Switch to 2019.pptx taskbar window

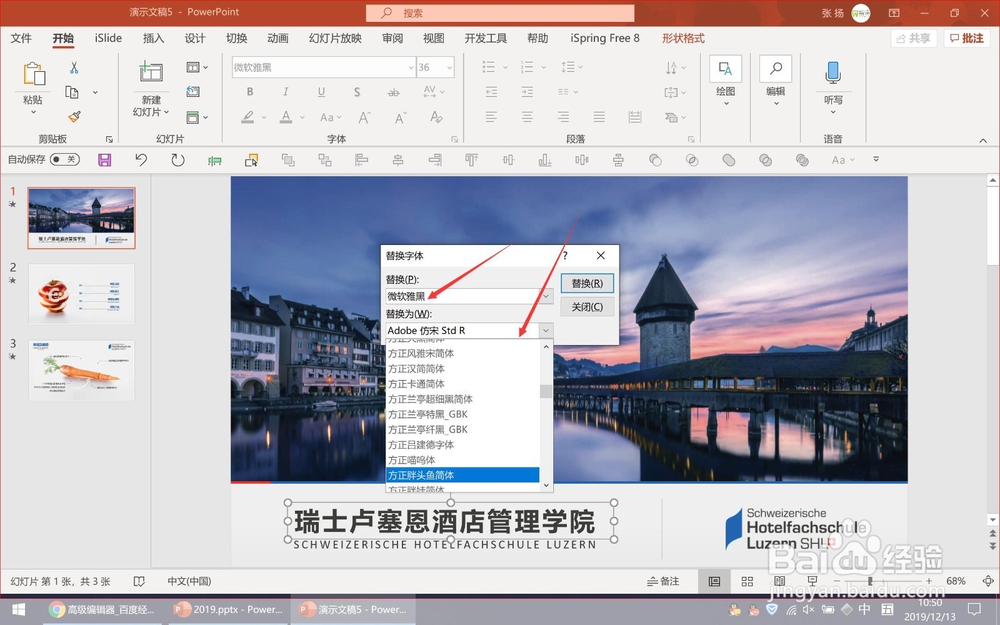pos(228,610)
